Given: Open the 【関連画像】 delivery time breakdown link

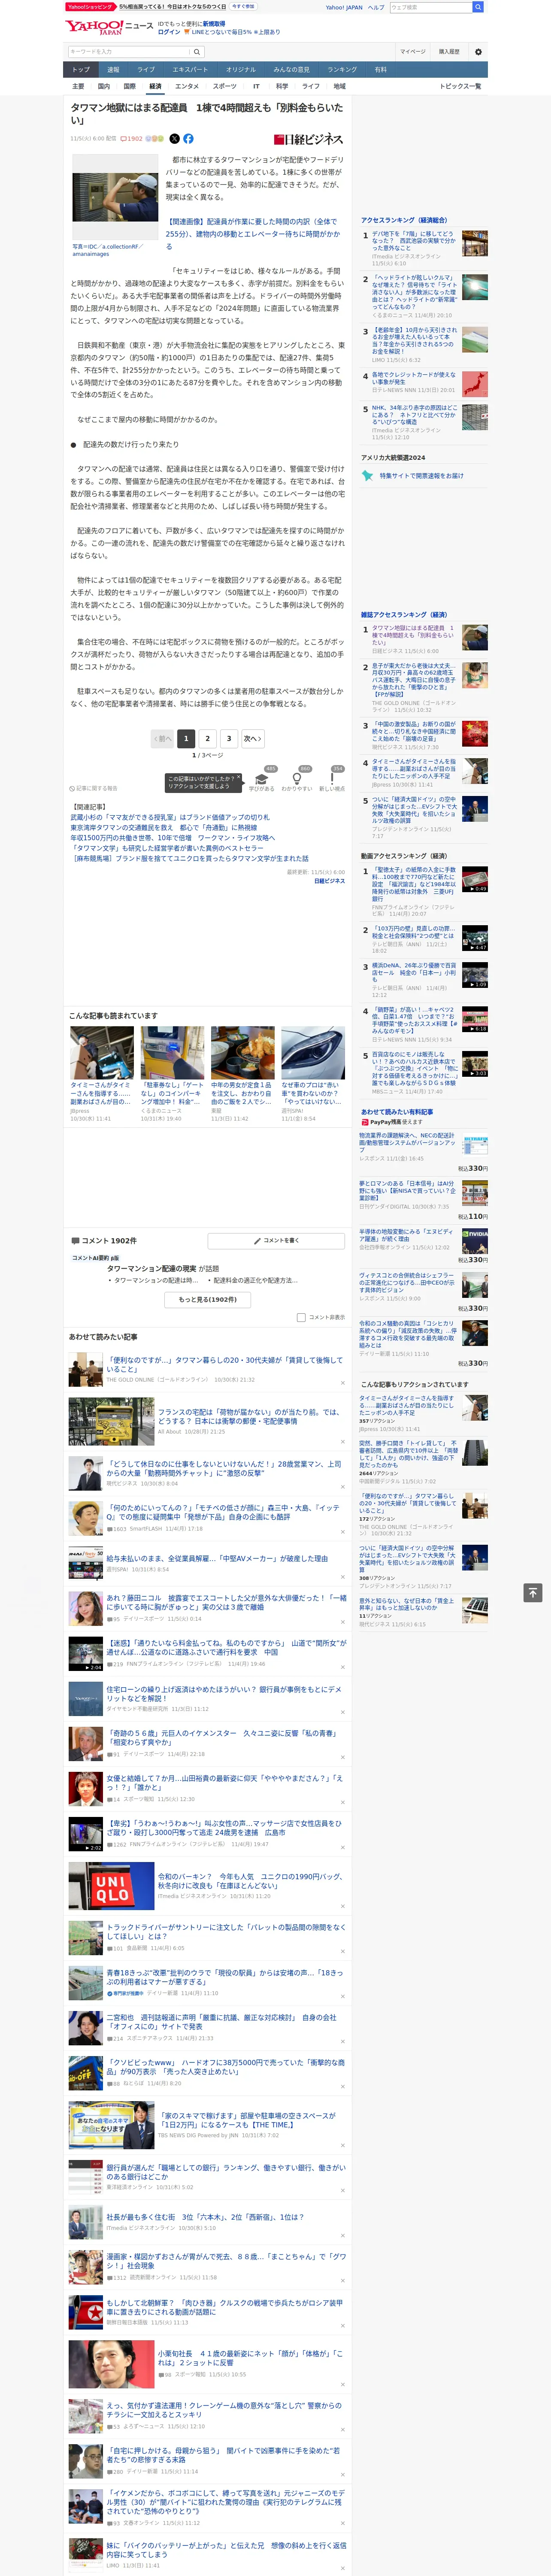Looking at the screenshot, I should tap(253, 233).
